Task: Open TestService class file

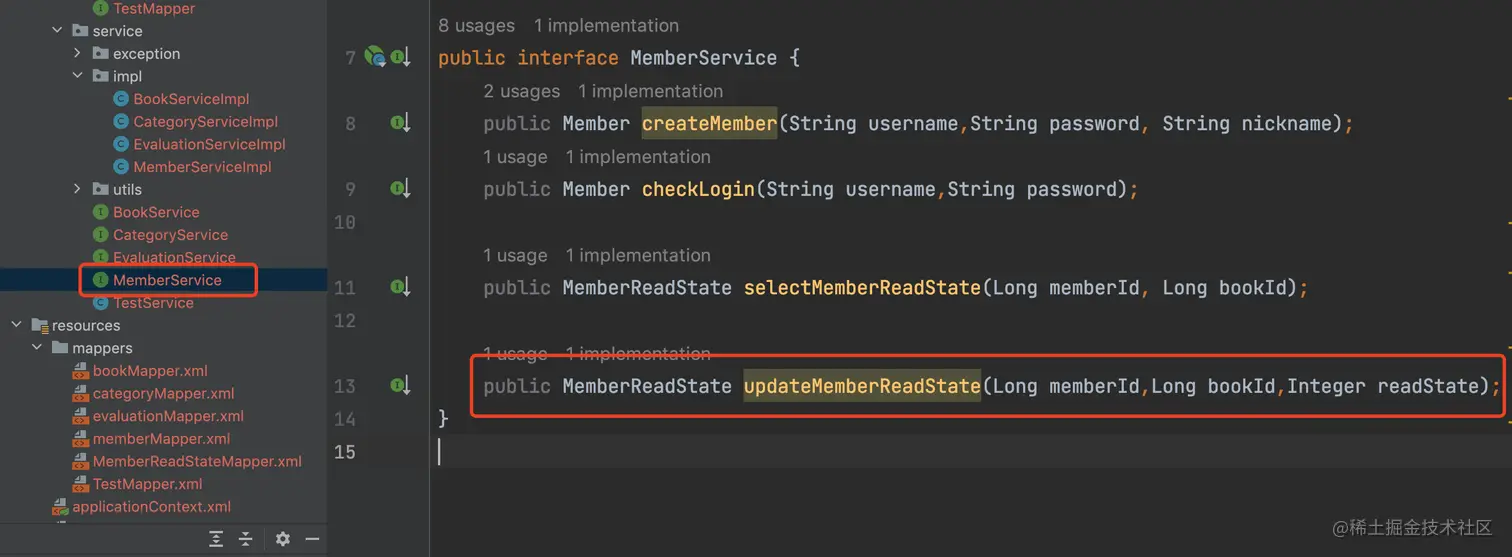Action: pos(153,302)
